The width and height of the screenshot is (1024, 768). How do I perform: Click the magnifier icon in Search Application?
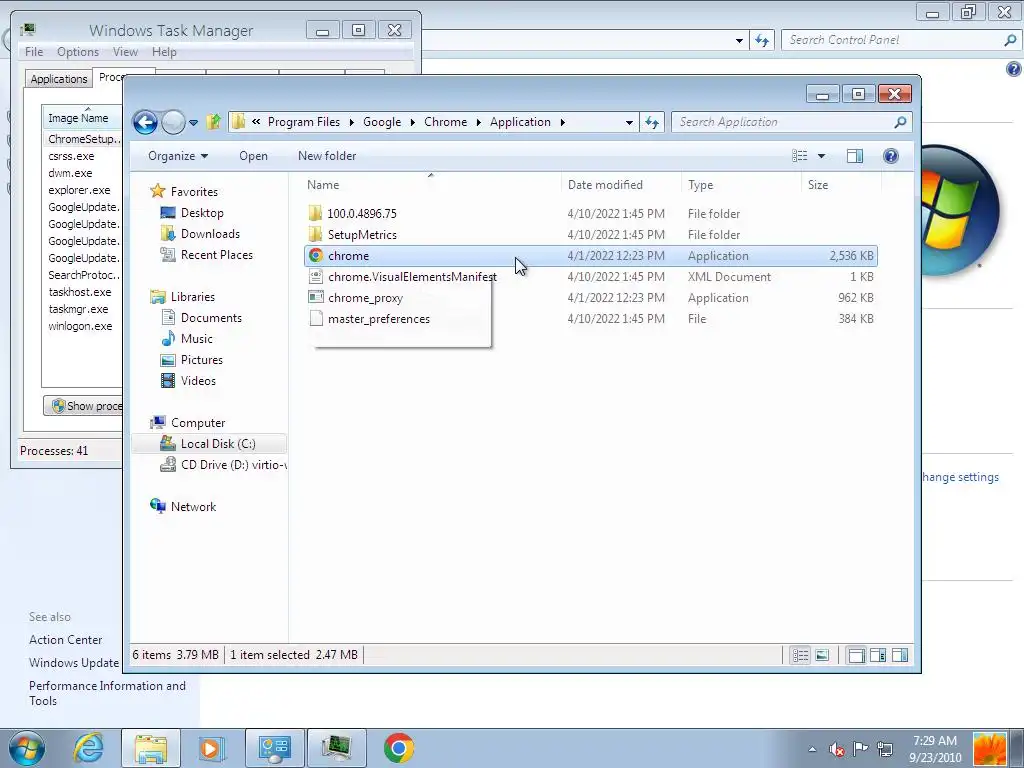tap(901, 122)
